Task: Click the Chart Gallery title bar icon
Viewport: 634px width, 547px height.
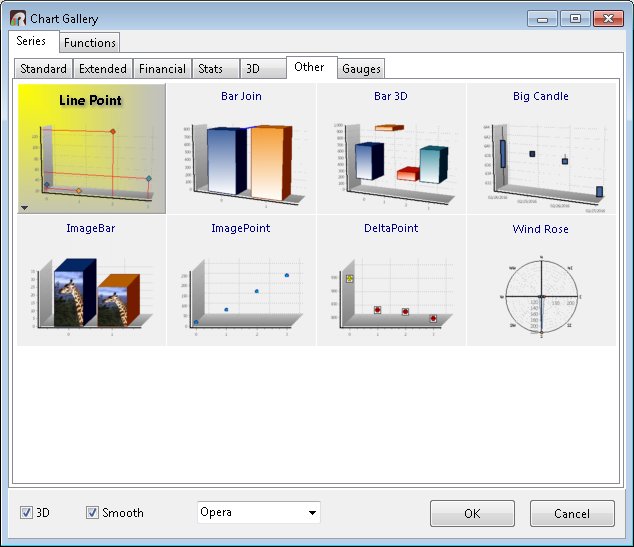Action: click(18, 19)
